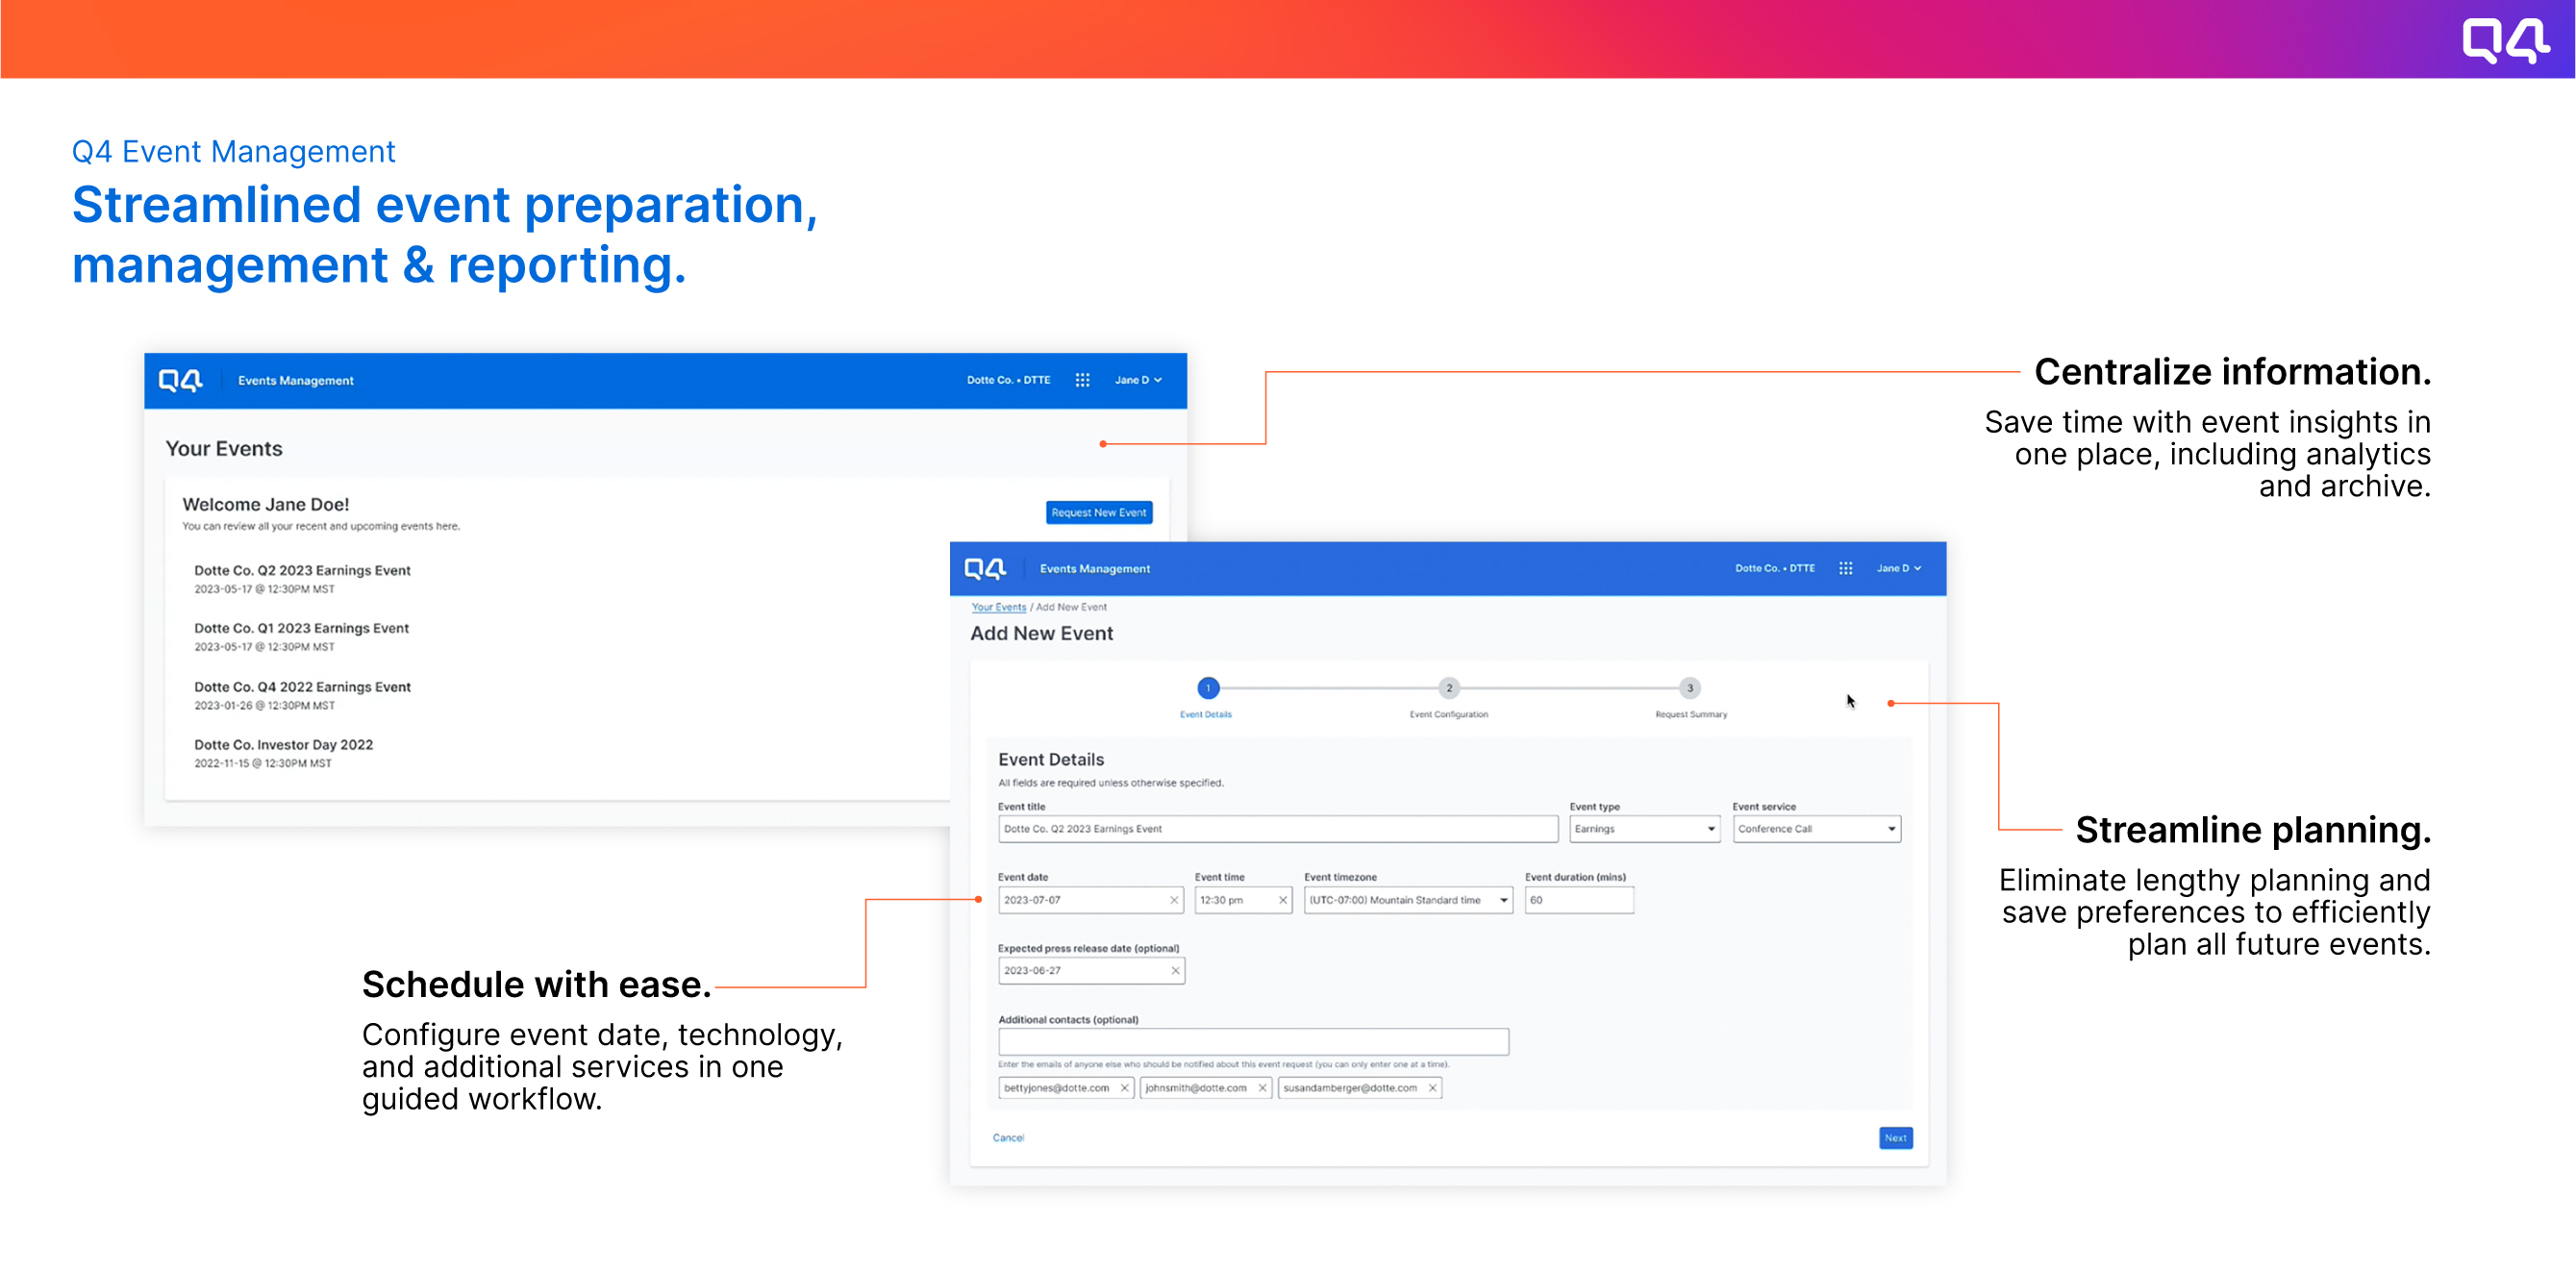Open Jane D user menu in front window

tap(1898, 568)
